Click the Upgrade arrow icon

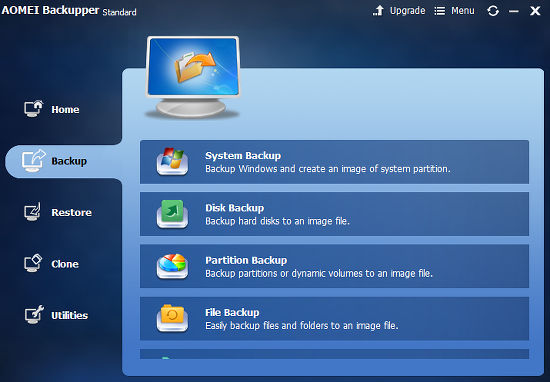point(378,11)
